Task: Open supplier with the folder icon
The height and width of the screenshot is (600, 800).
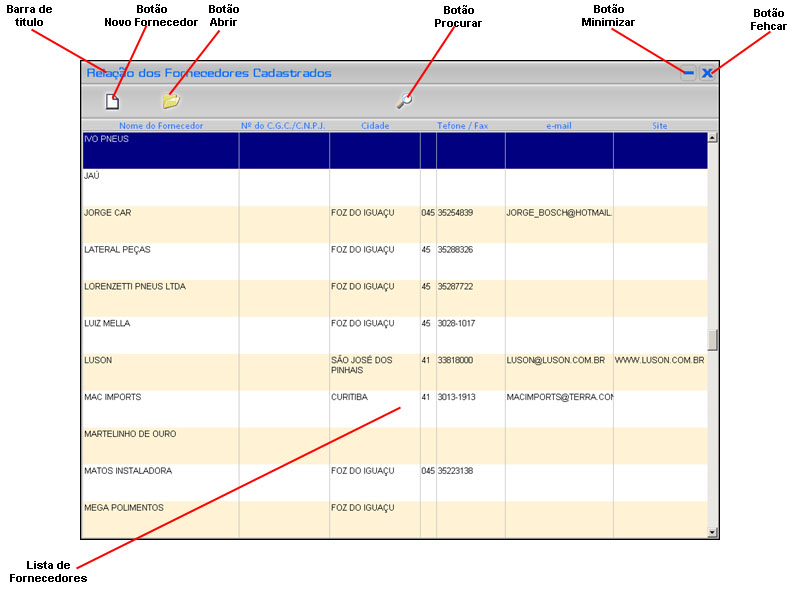Action: 171,101
